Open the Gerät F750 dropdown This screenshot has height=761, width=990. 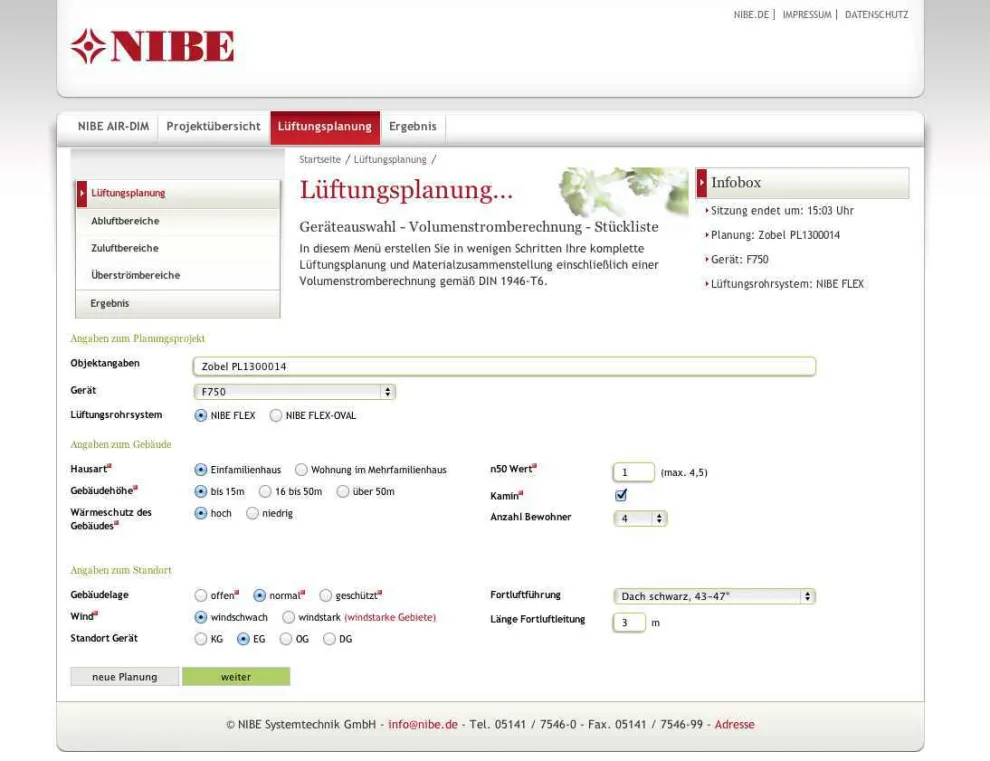pos(294,392)
